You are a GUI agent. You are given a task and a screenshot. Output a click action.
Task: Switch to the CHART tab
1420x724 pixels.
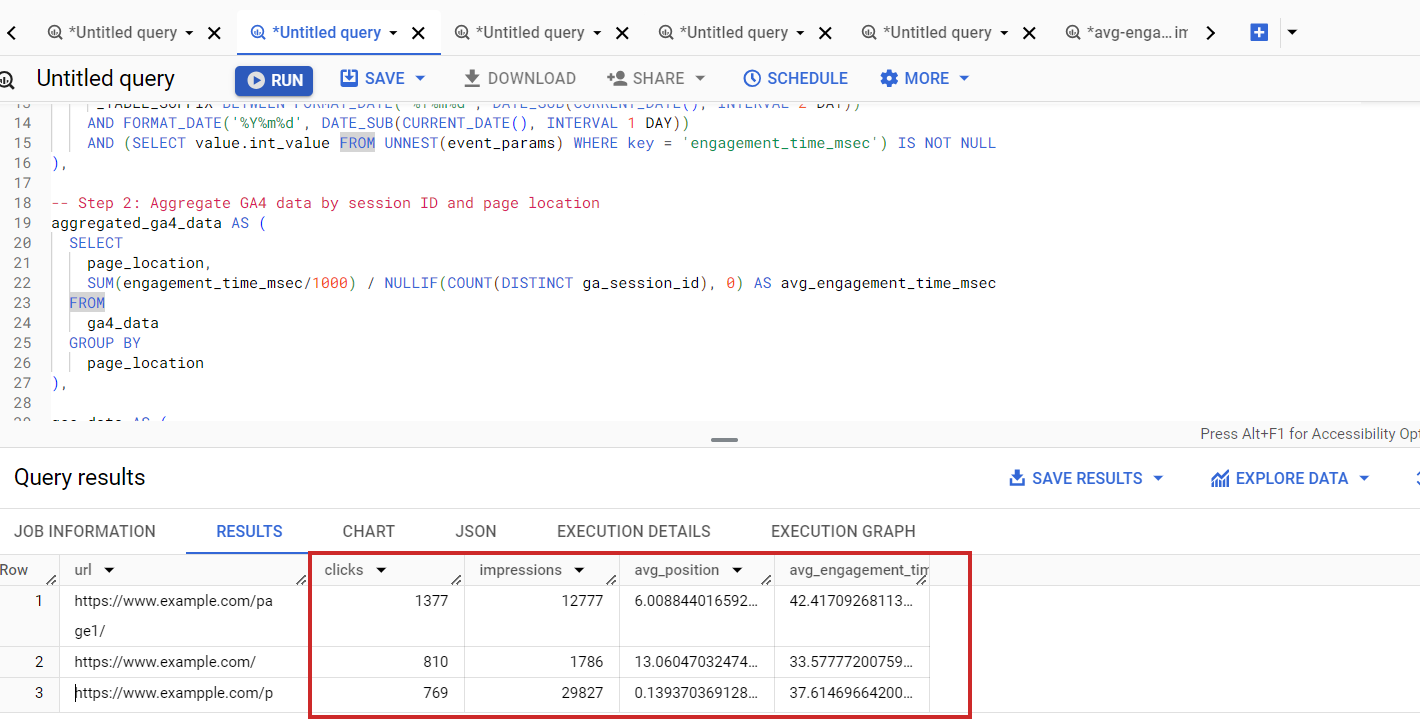pos(368,531)
